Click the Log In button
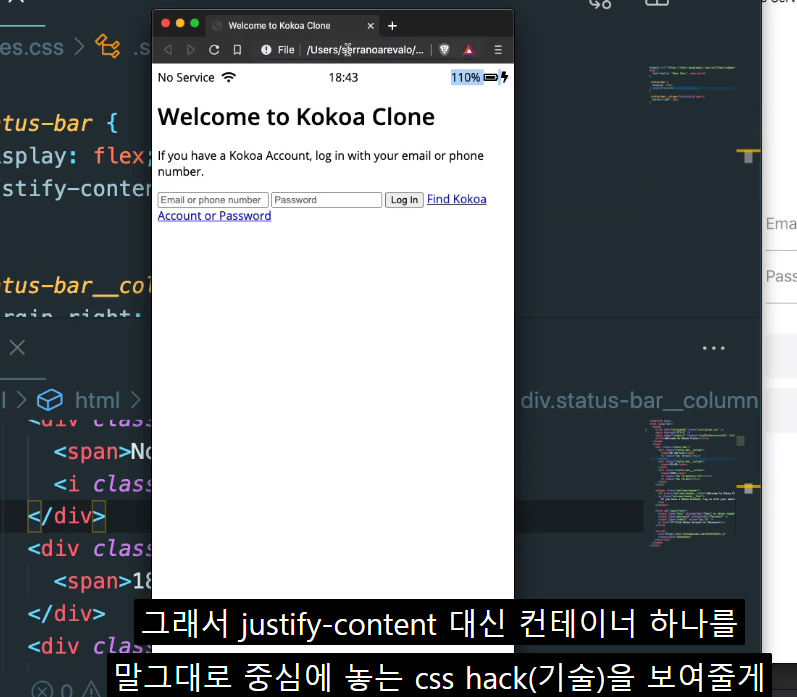797x697 pixels. 404,200
